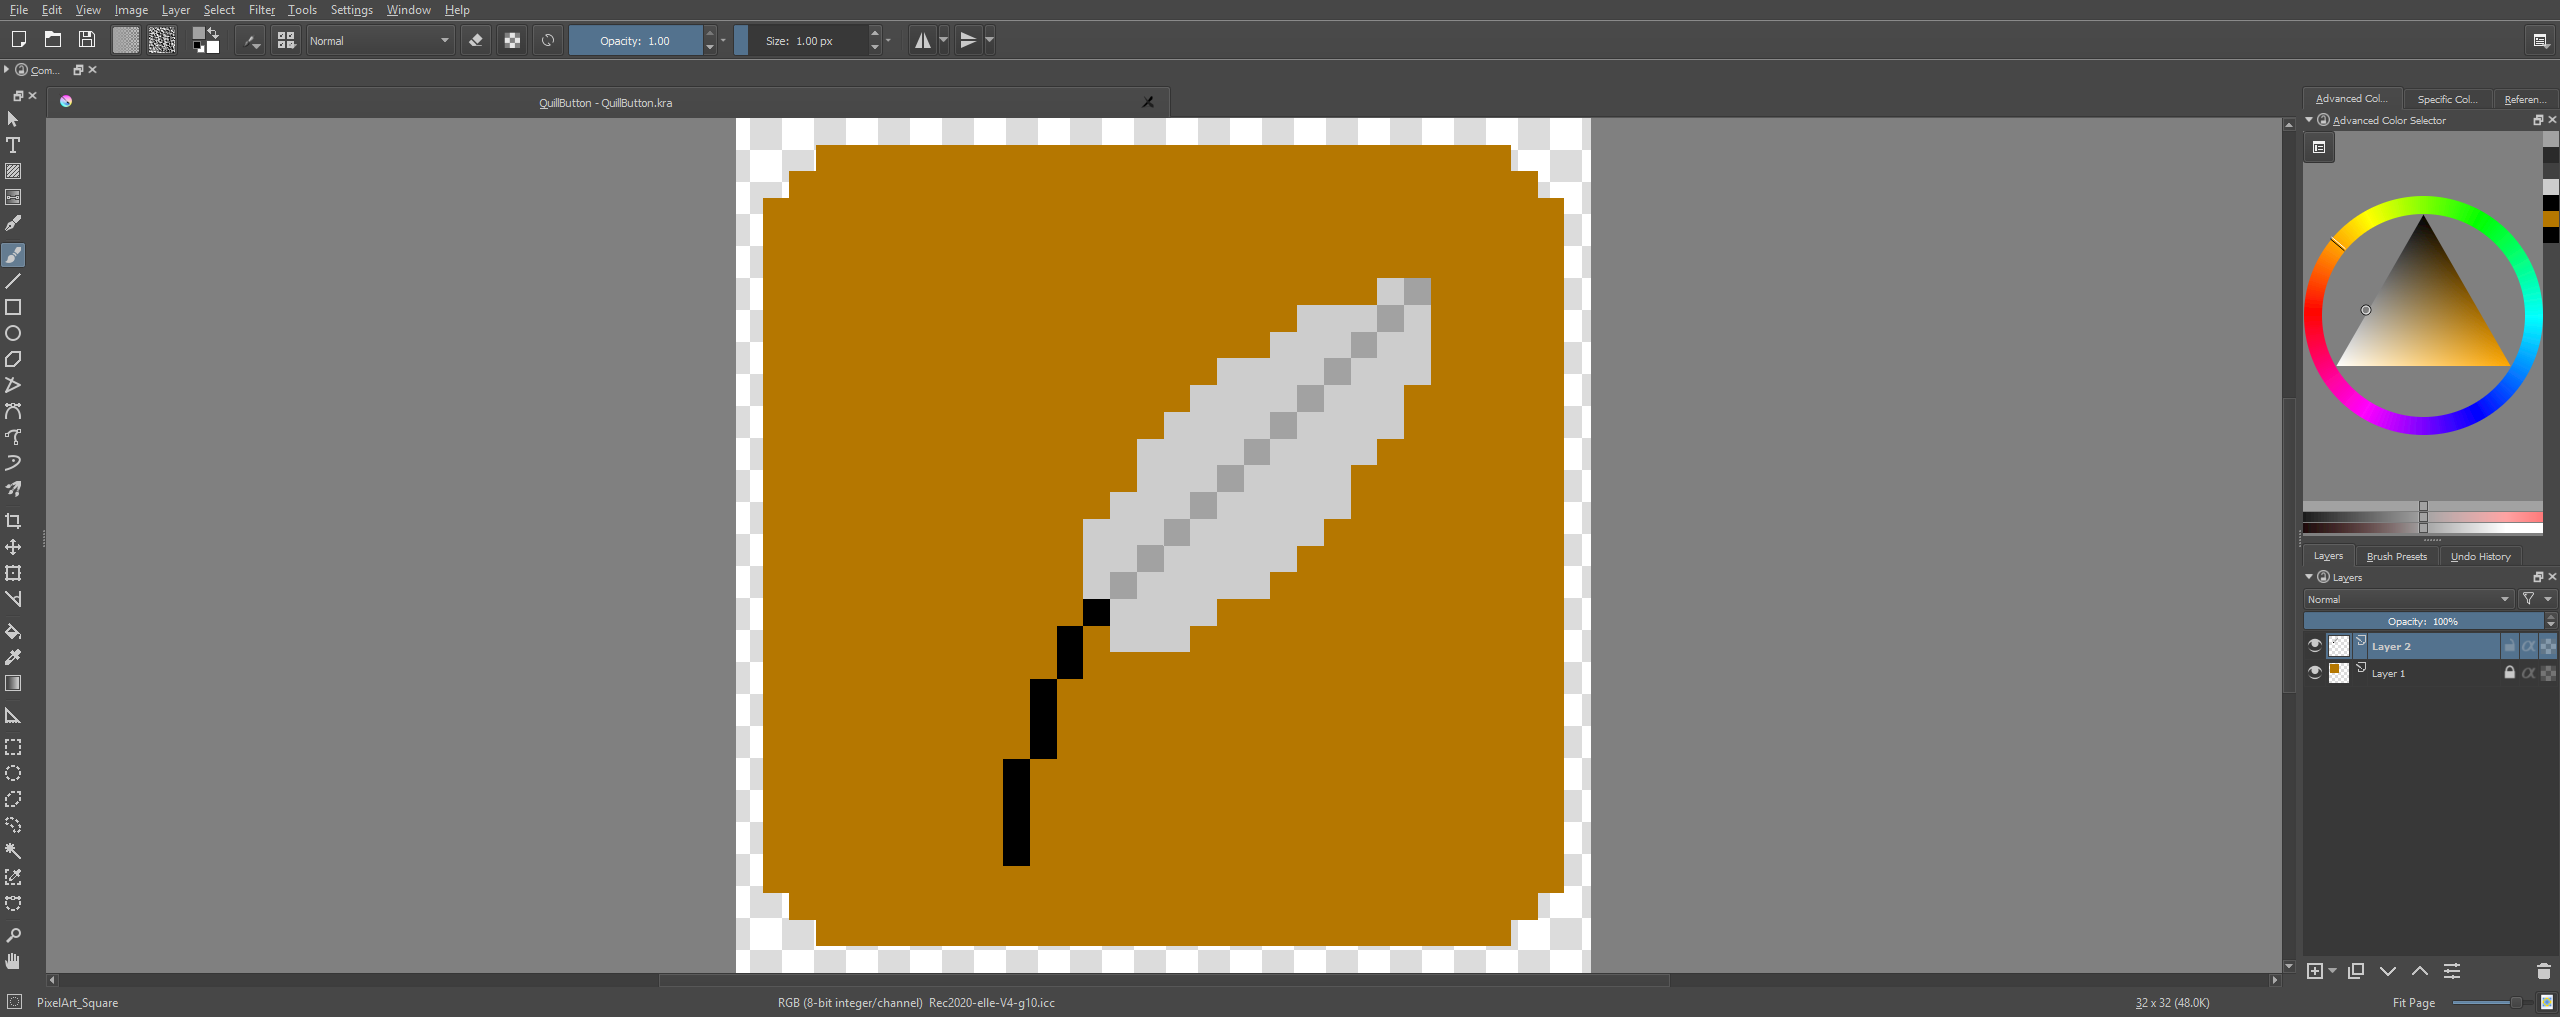
Task: Open vertical mirror options arrow
Action: pos(989,40)
